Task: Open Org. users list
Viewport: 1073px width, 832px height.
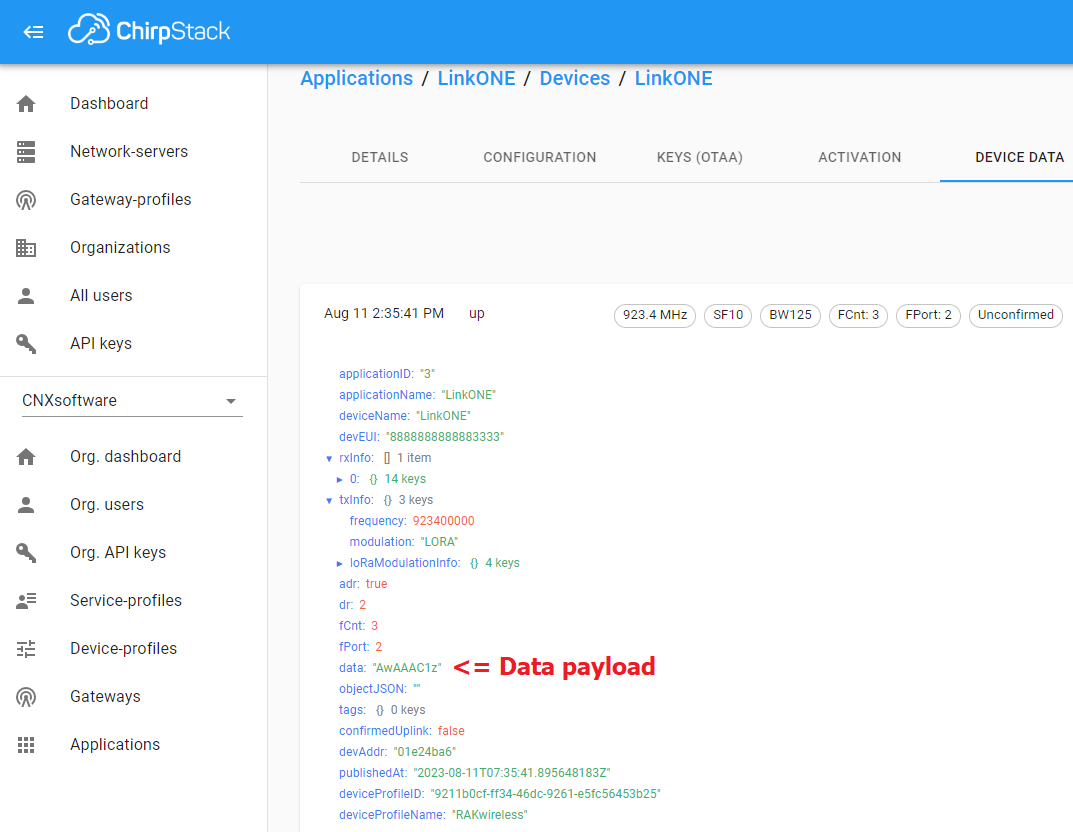Action: click(107, 504)
